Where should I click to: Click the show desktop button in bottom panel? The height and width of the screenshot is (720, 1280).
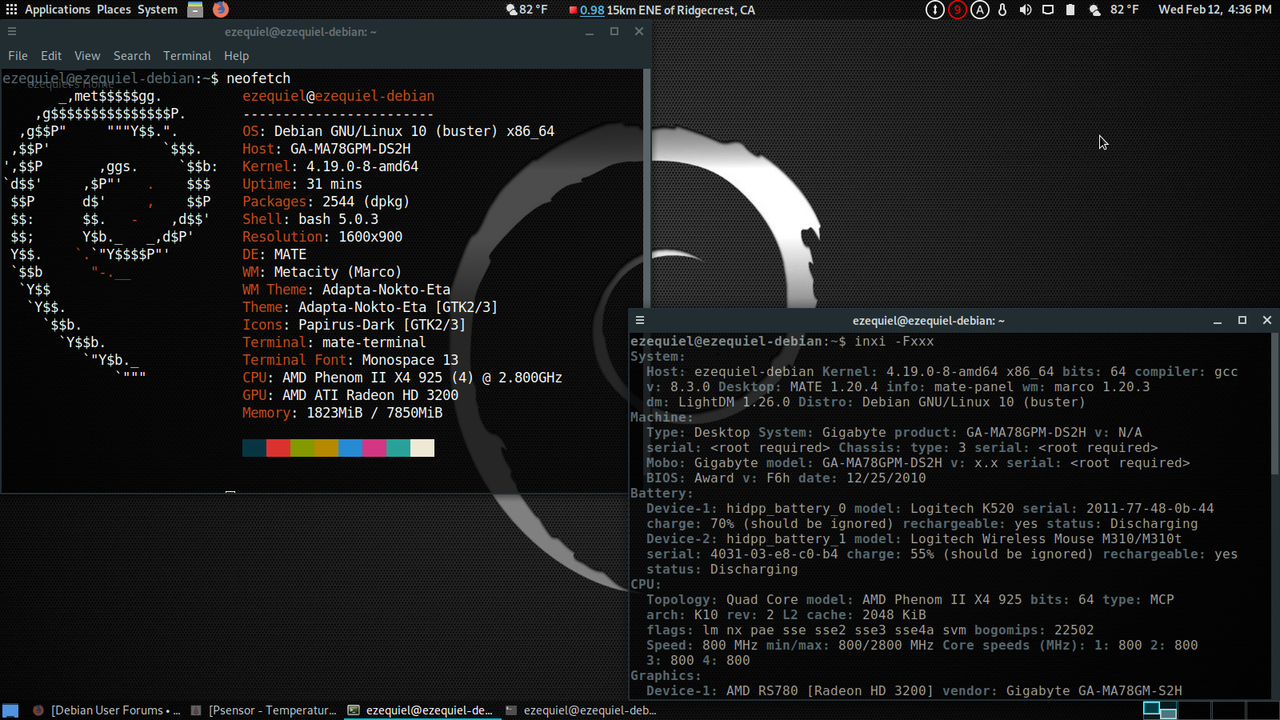point(10,710)
